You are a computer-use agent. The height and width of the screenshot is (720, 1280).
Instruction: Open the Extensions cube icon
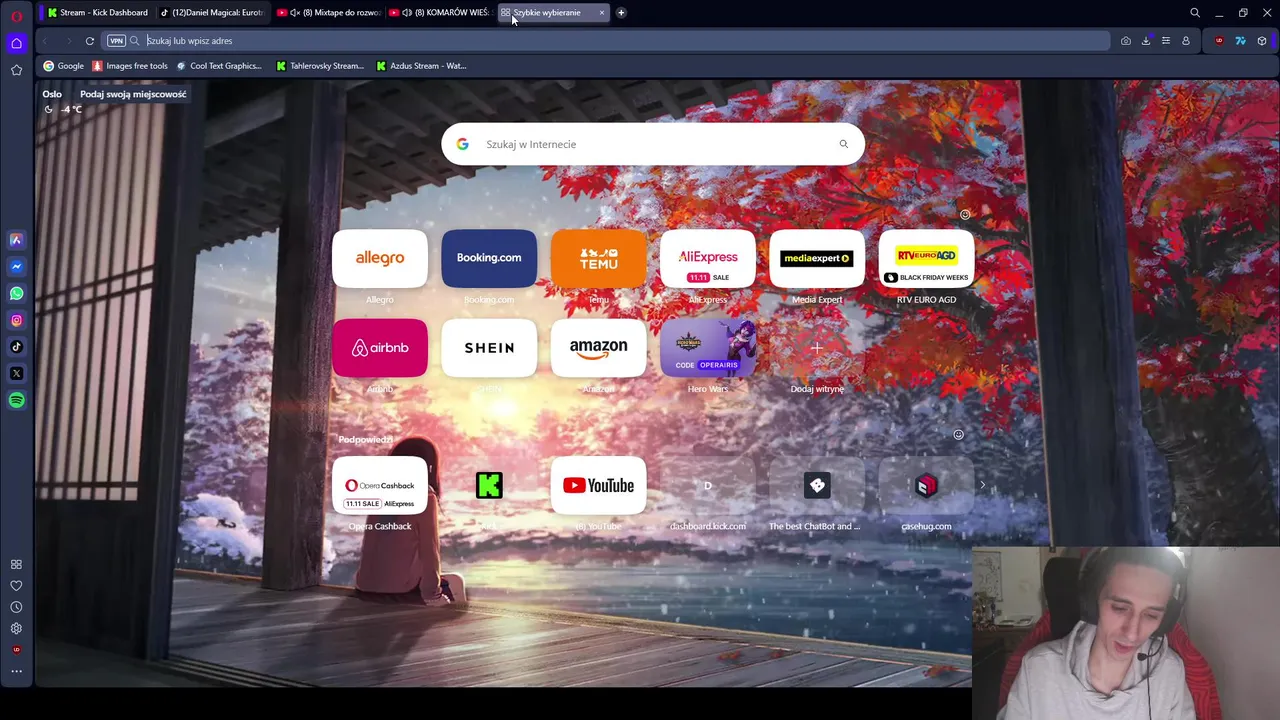tap(1262, 41)
